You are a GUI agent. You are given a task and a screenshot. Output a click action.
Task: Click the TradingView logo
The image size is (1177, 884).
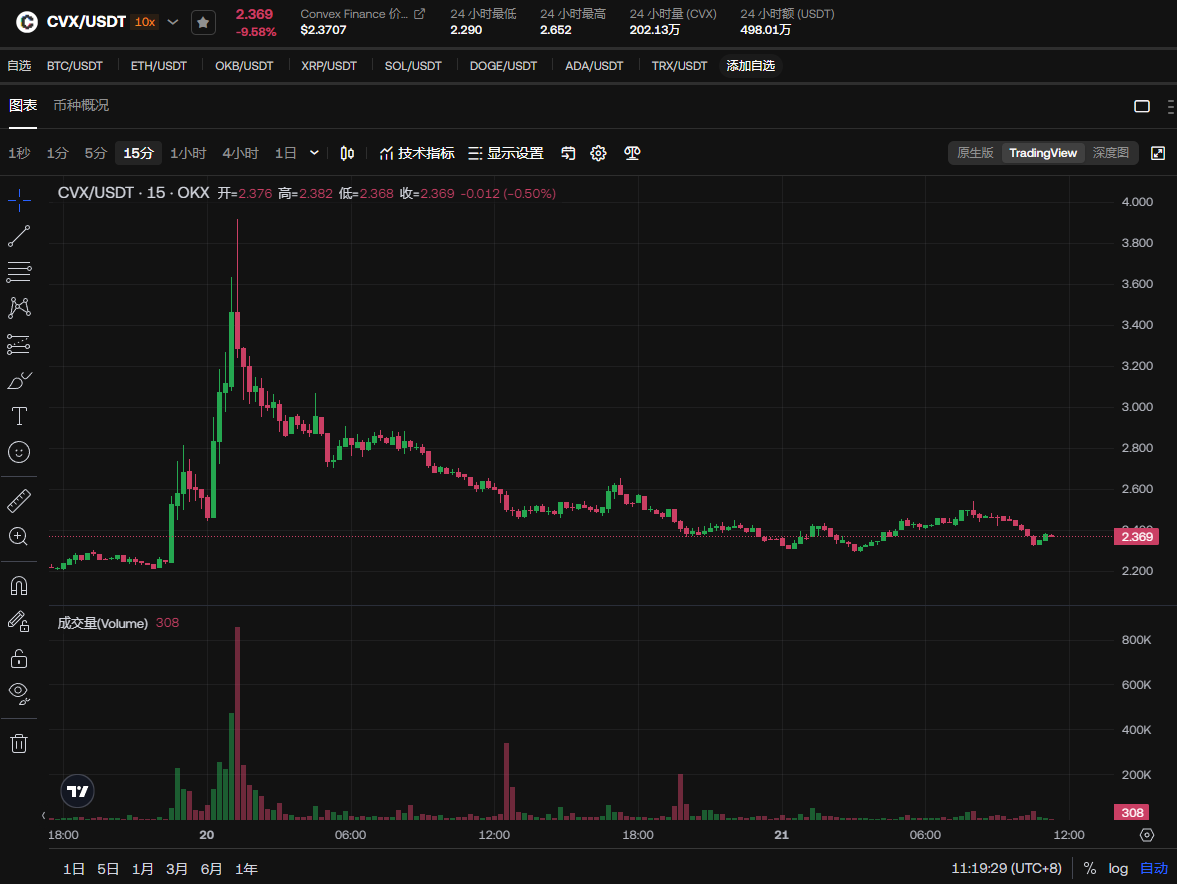click(77, 791)
